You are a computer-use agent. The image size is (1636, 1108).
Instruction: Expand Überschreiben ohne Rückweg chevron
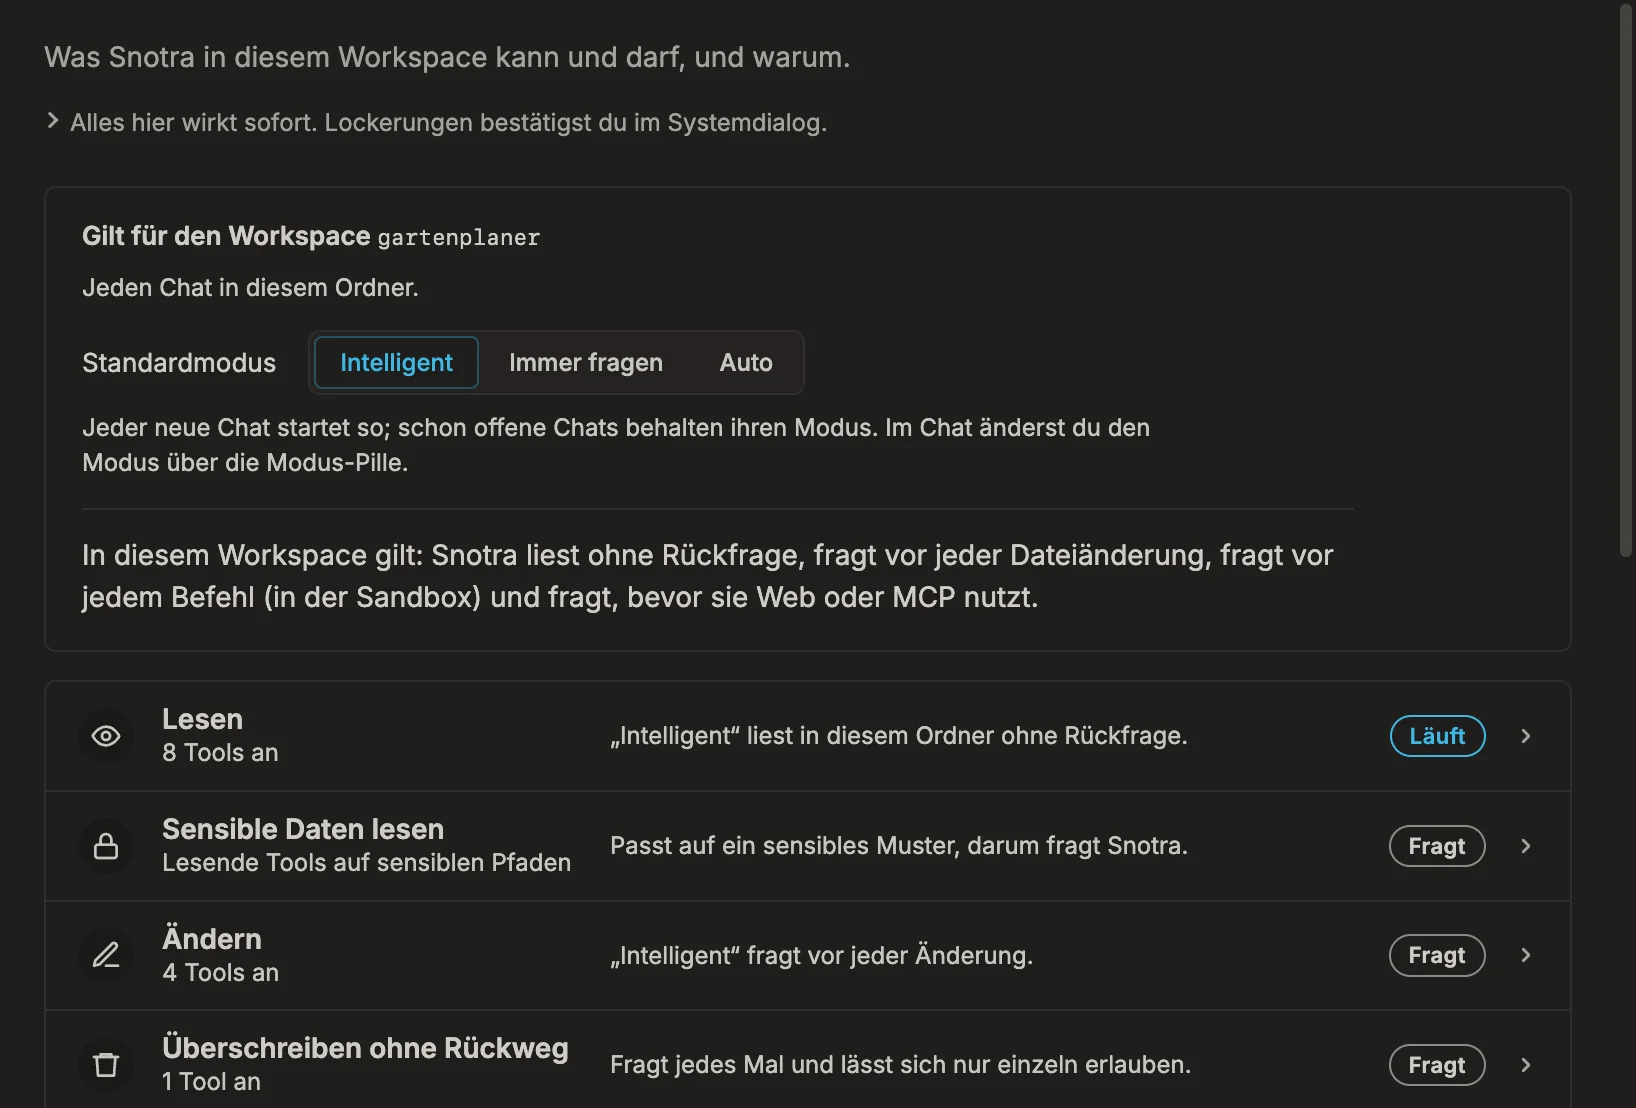click(x=1526, y=1065)
